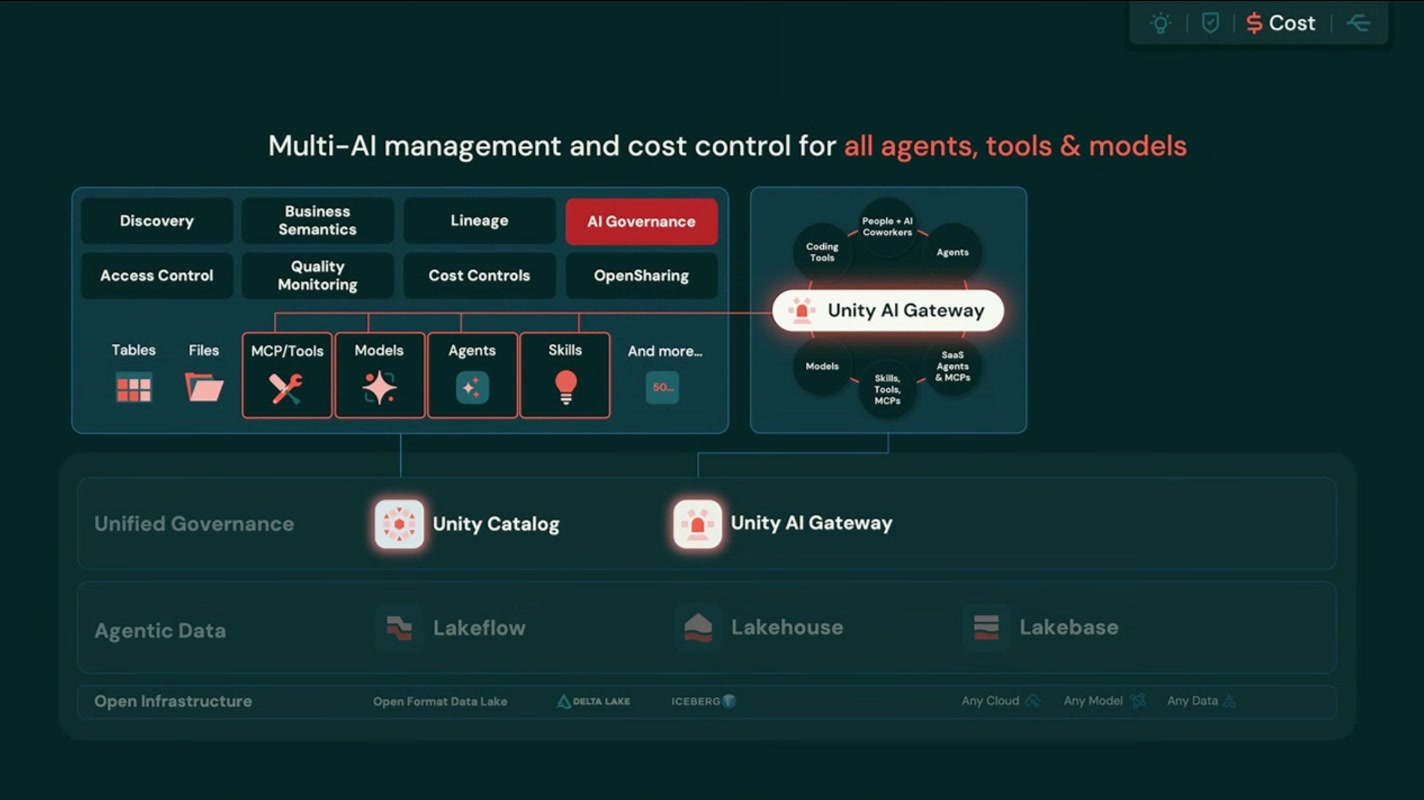Screen dimensions: 1424x800
Task: Open the Quality Monitoring tile
Action: (318, 276)
